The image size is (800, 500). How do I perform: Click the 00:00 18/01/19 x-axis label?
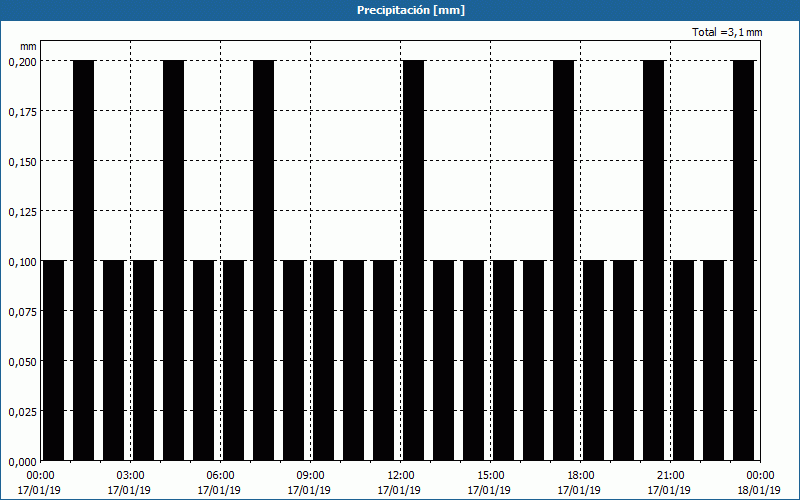click(x=760, y=483)
